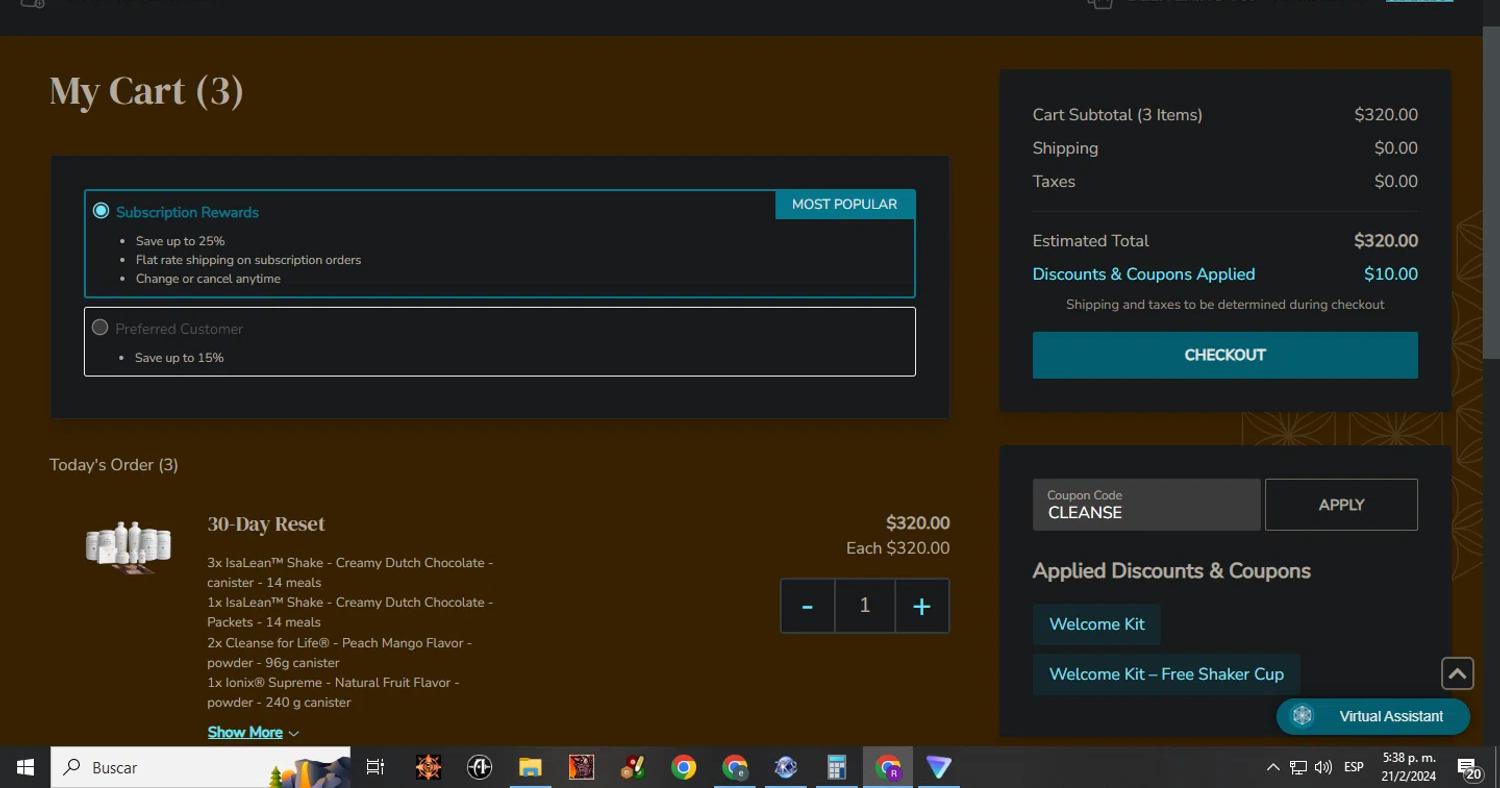
Task: Click the 'Taxes' label in the order summary
Action: [x=1054, y=181]
